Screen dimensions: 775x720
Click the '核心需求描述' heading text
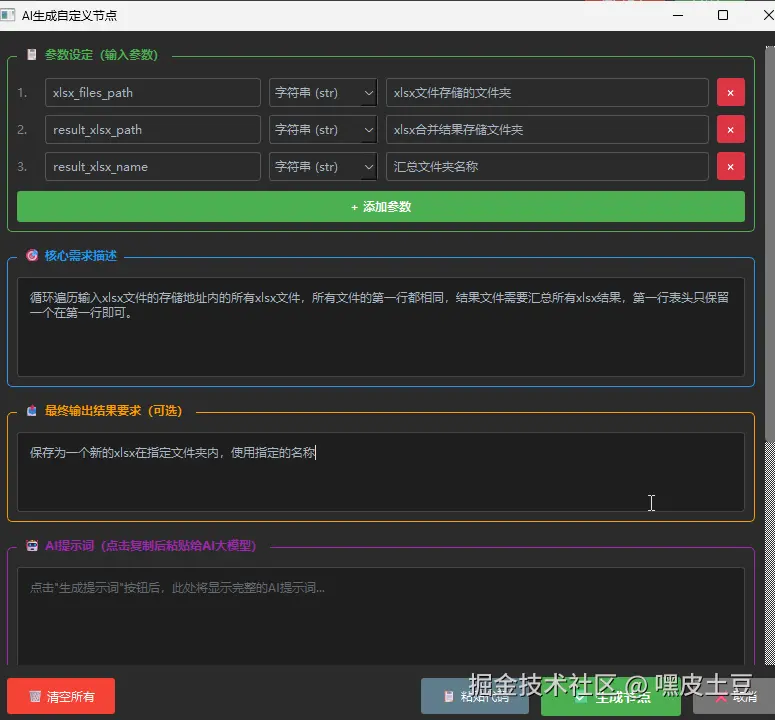pos(81,255)
